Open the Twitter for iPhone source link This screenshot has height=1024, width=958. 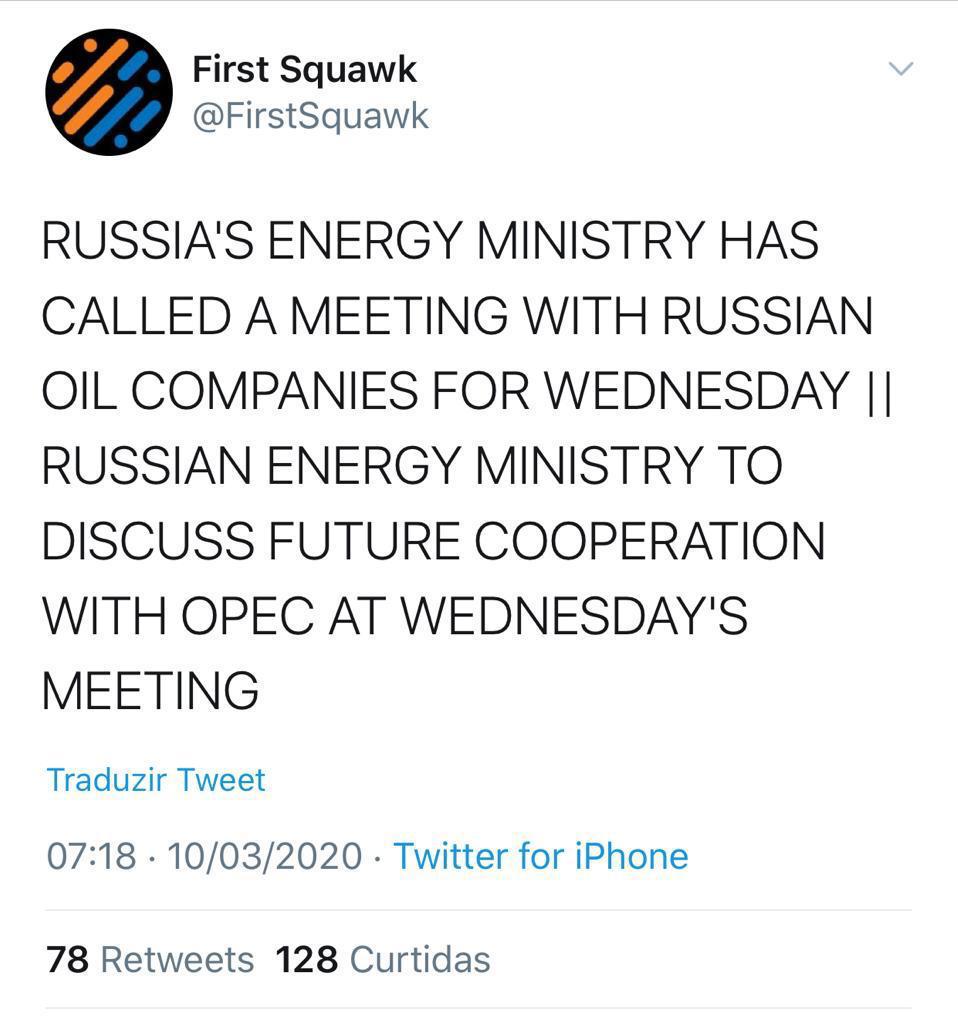(x=540, y=856)
